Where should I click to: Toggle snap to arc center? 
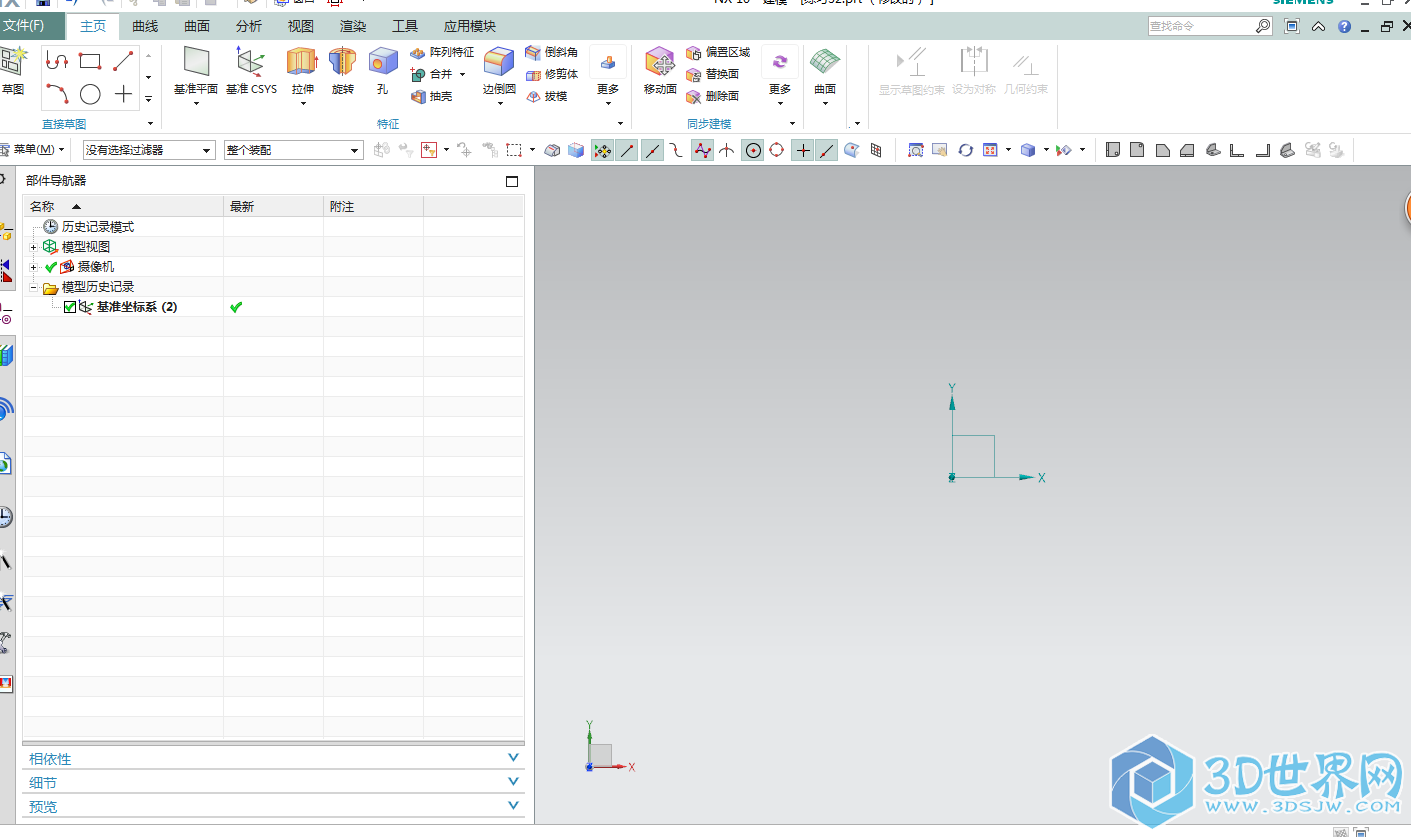point(752,150)
